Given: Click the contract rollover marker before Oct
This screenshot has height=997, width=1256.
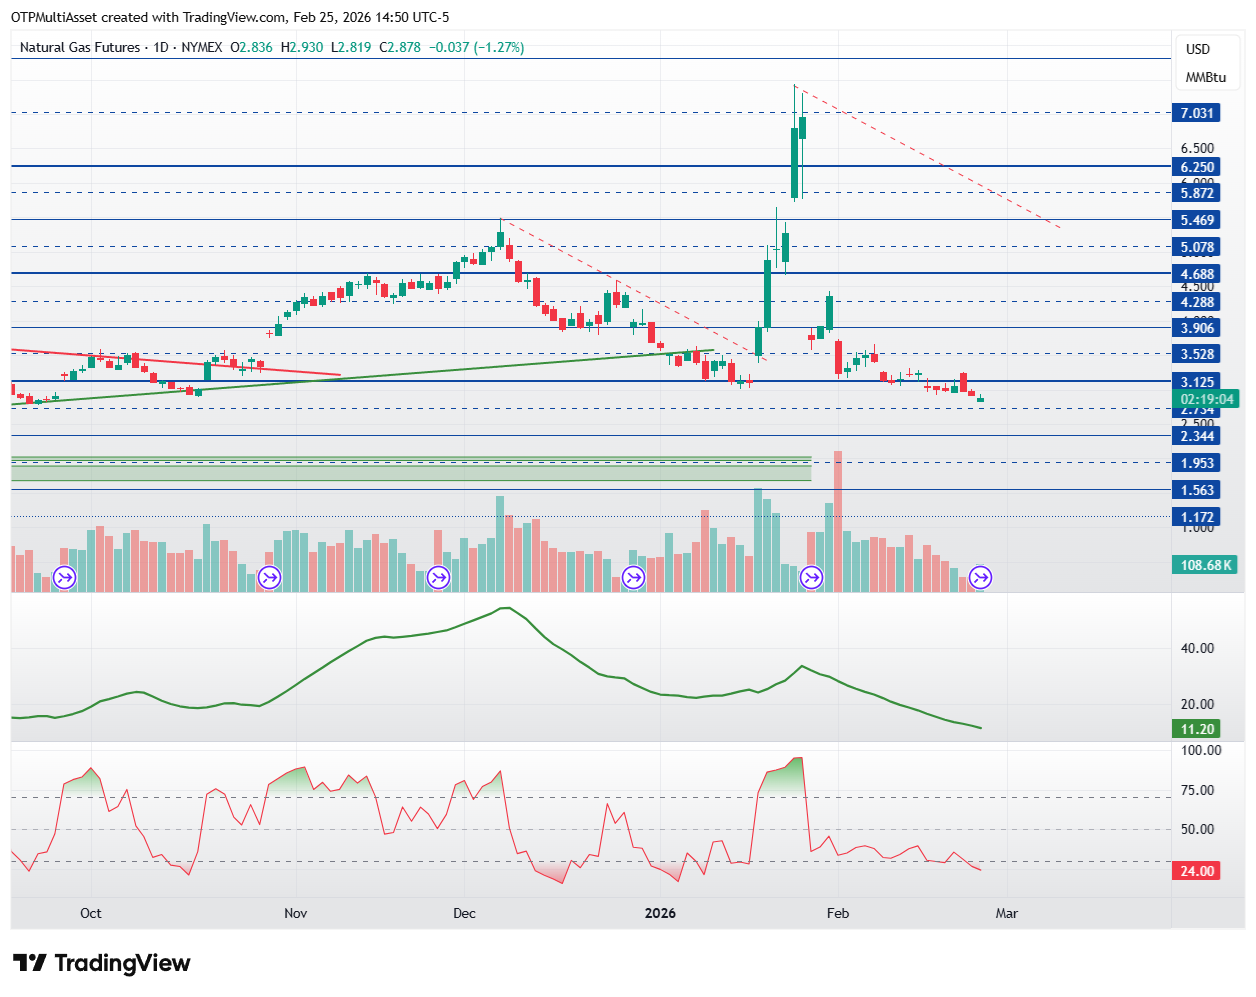Looking at the screenshot, I should tap(65, 577).
